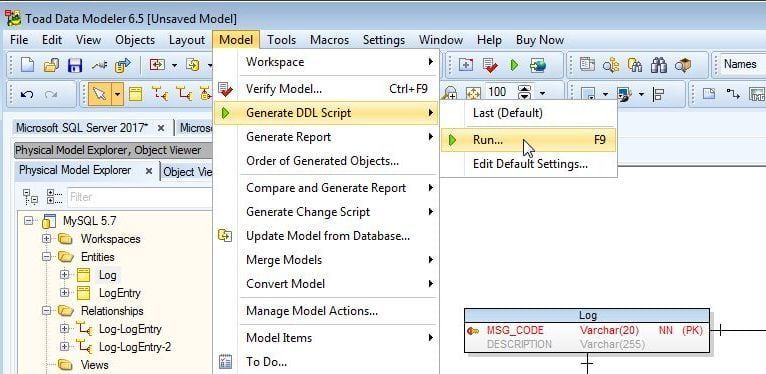Select the pointer selection tool
Image resolution: width=766 pixels, height=374 pixels.
coord(100,94)
